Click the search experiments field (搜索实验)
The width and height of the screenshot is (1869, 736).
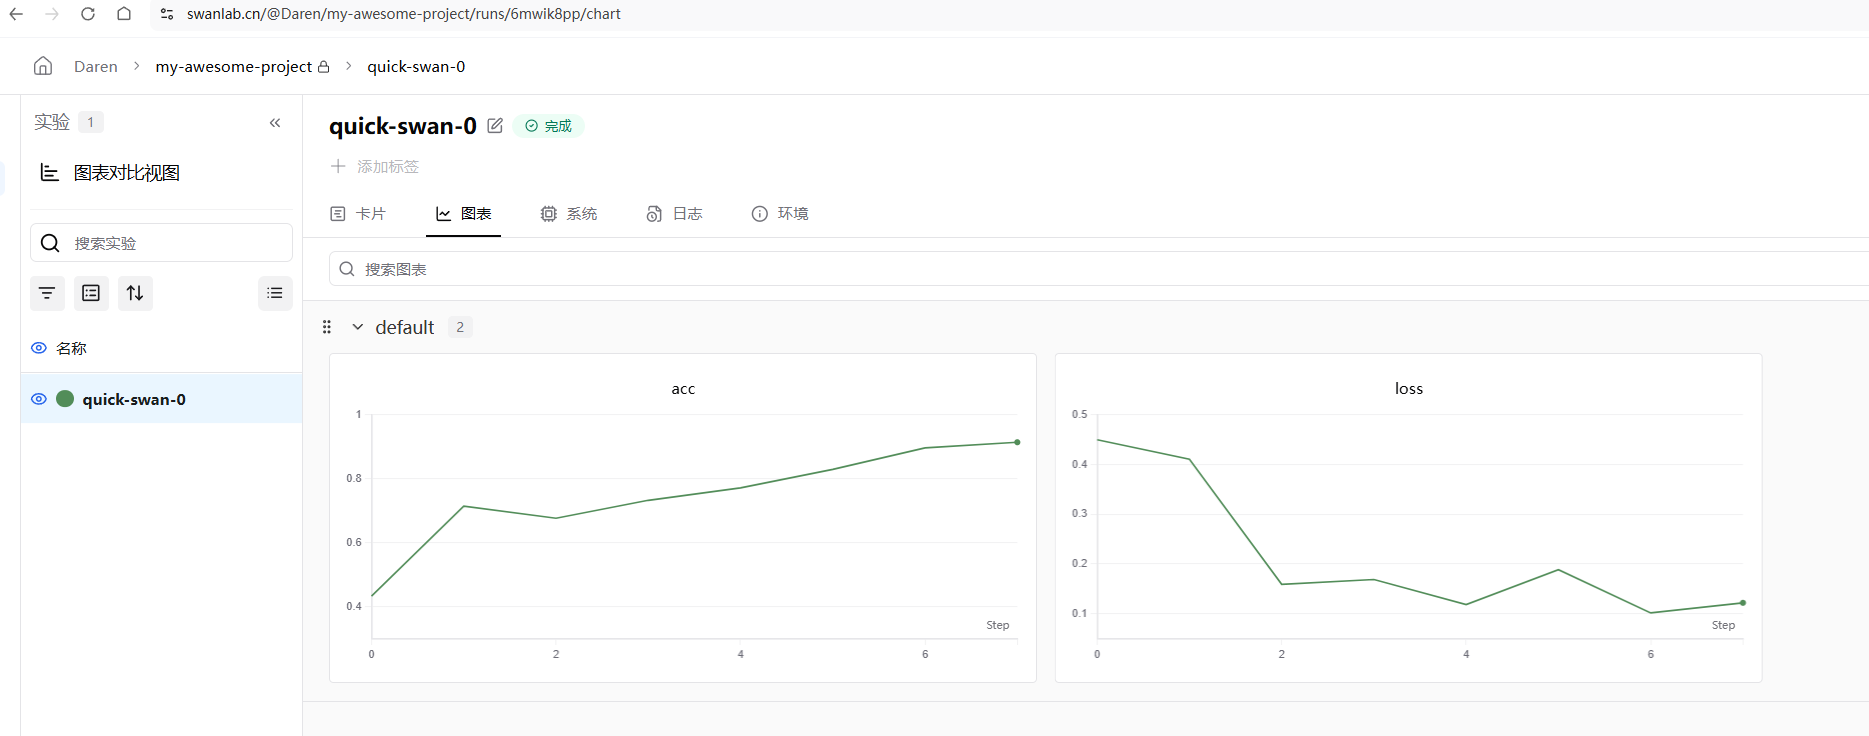coord(161,243)
